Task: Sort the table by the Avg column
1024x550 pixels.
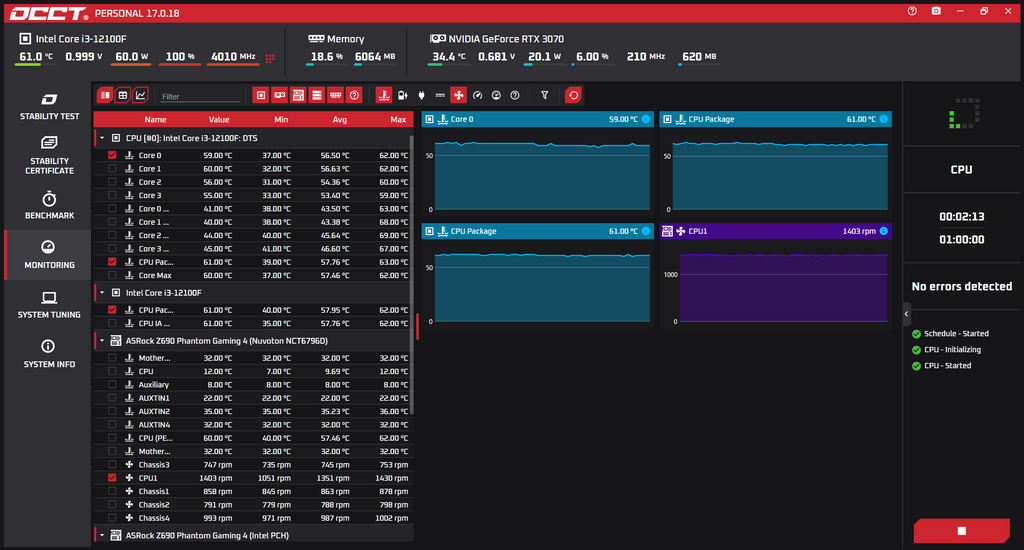Action: 340,120
